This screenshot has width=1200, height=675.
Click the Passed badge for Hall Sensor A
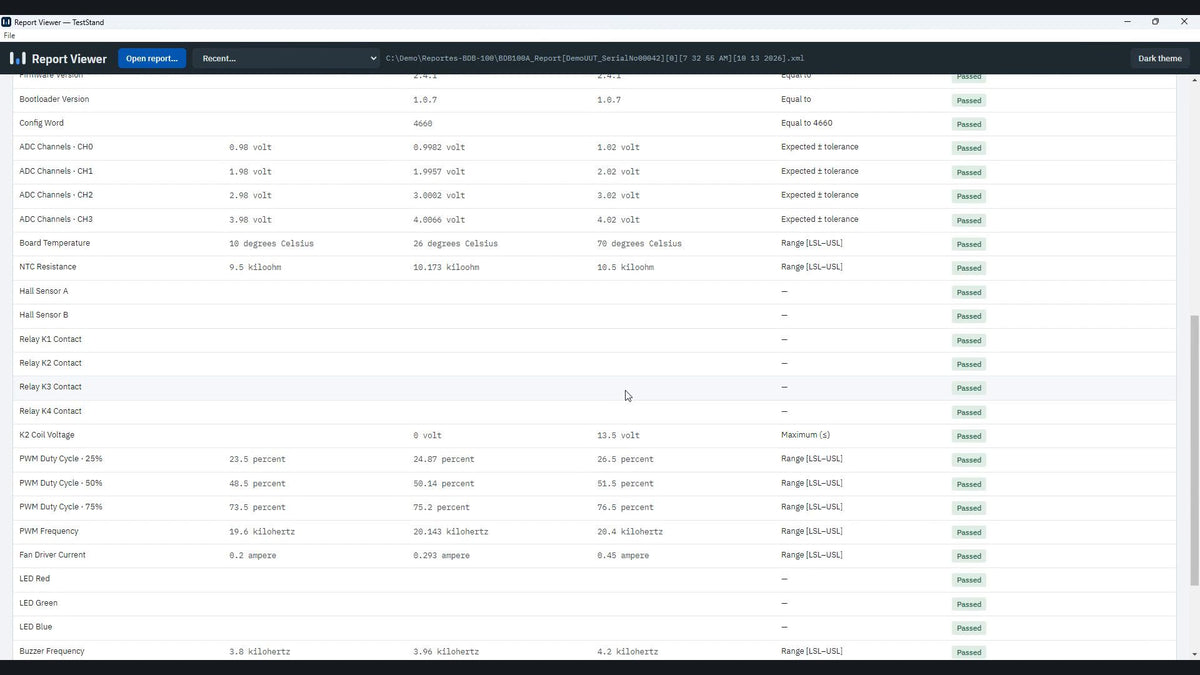pyautogui.click(x=969, y=292)
